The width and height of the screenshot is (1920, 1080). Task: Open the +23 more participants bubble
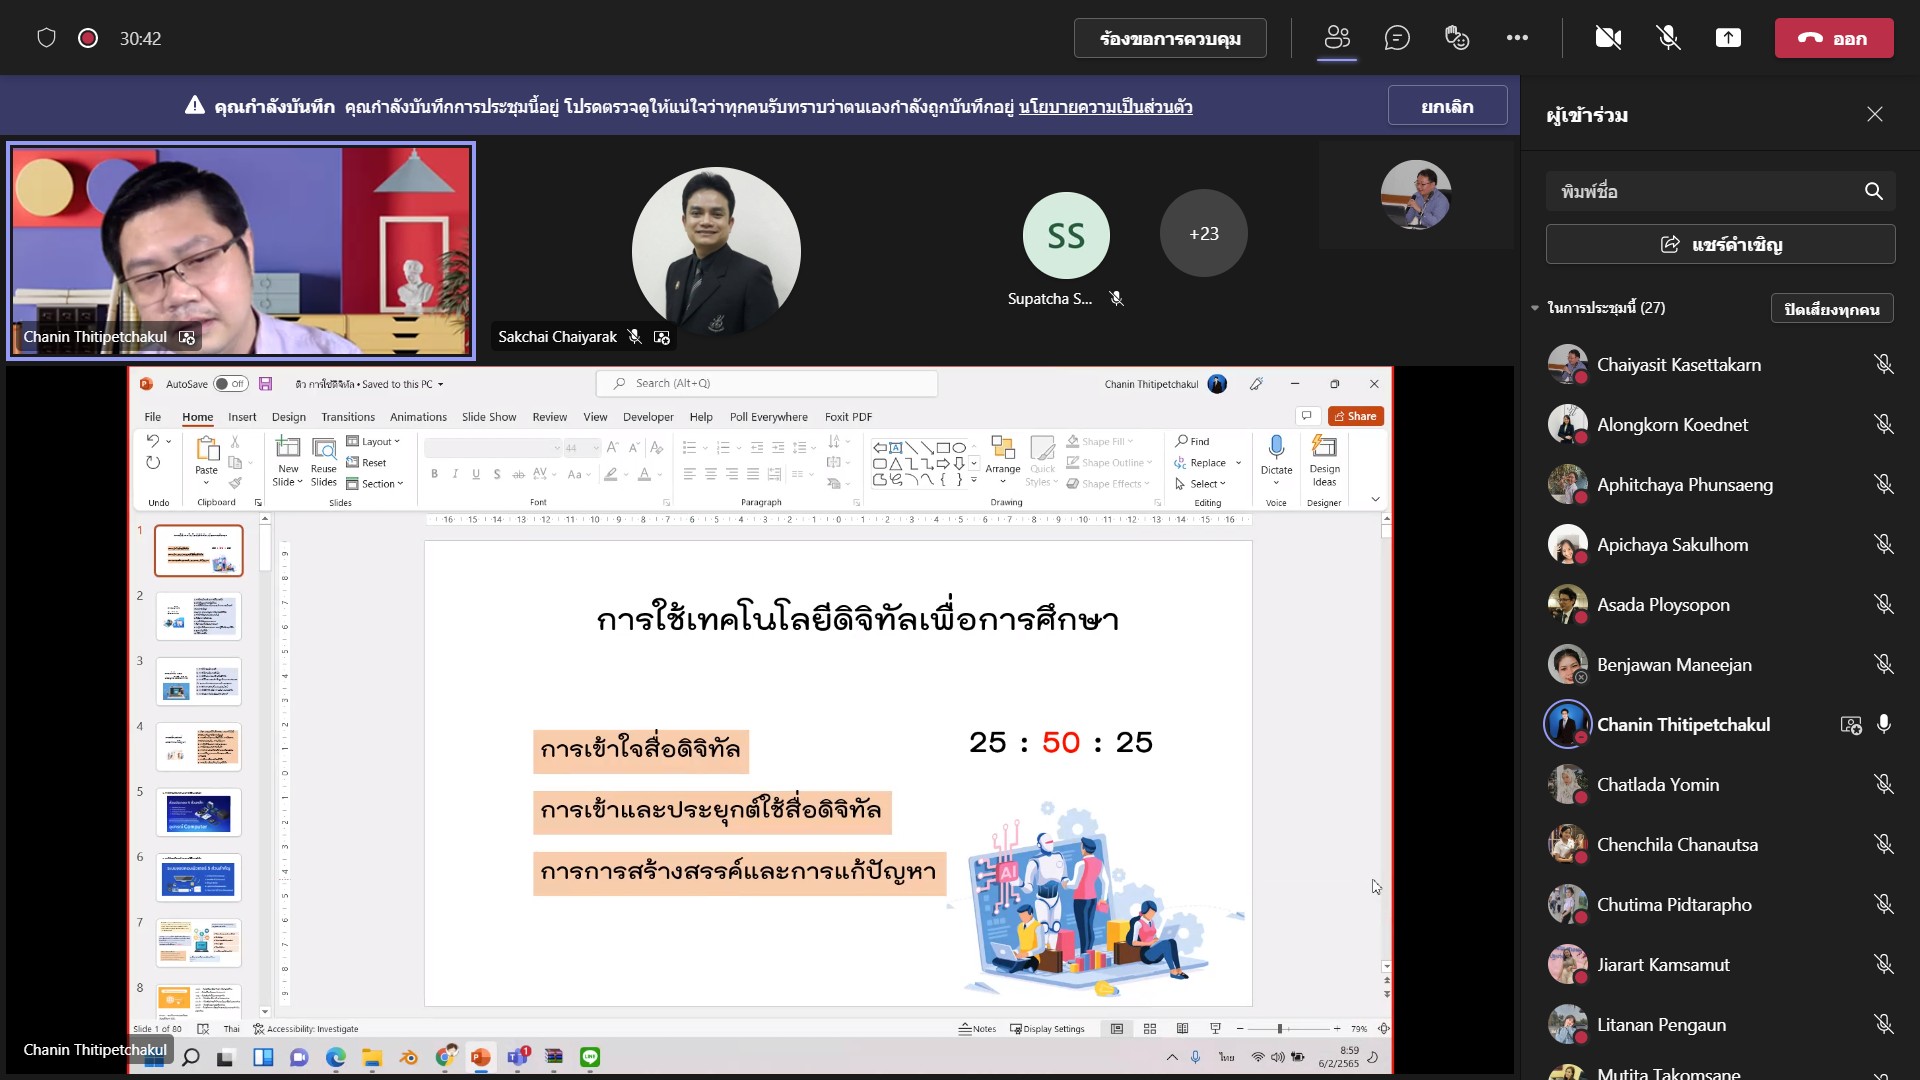(x=1203, y=234)
